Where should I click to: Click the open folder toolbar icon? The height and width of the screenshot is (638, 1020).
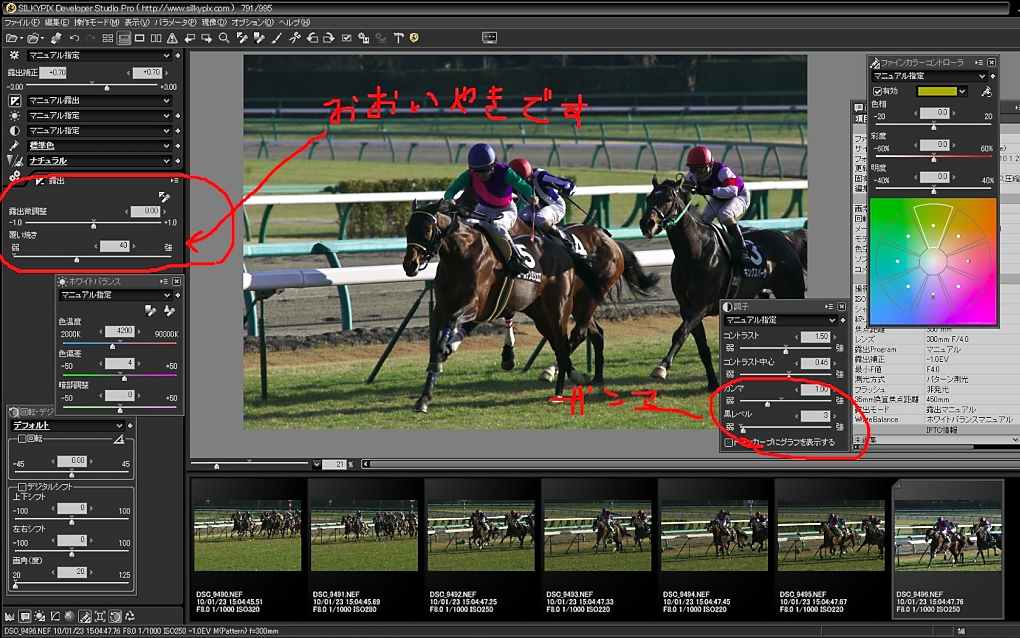click(x=35, y=38)
